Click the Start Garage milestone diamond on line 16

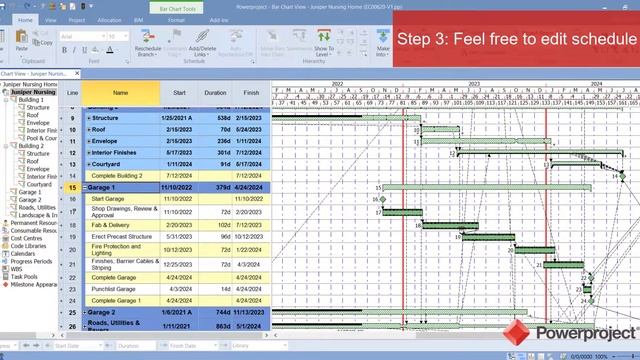point(383,200)
